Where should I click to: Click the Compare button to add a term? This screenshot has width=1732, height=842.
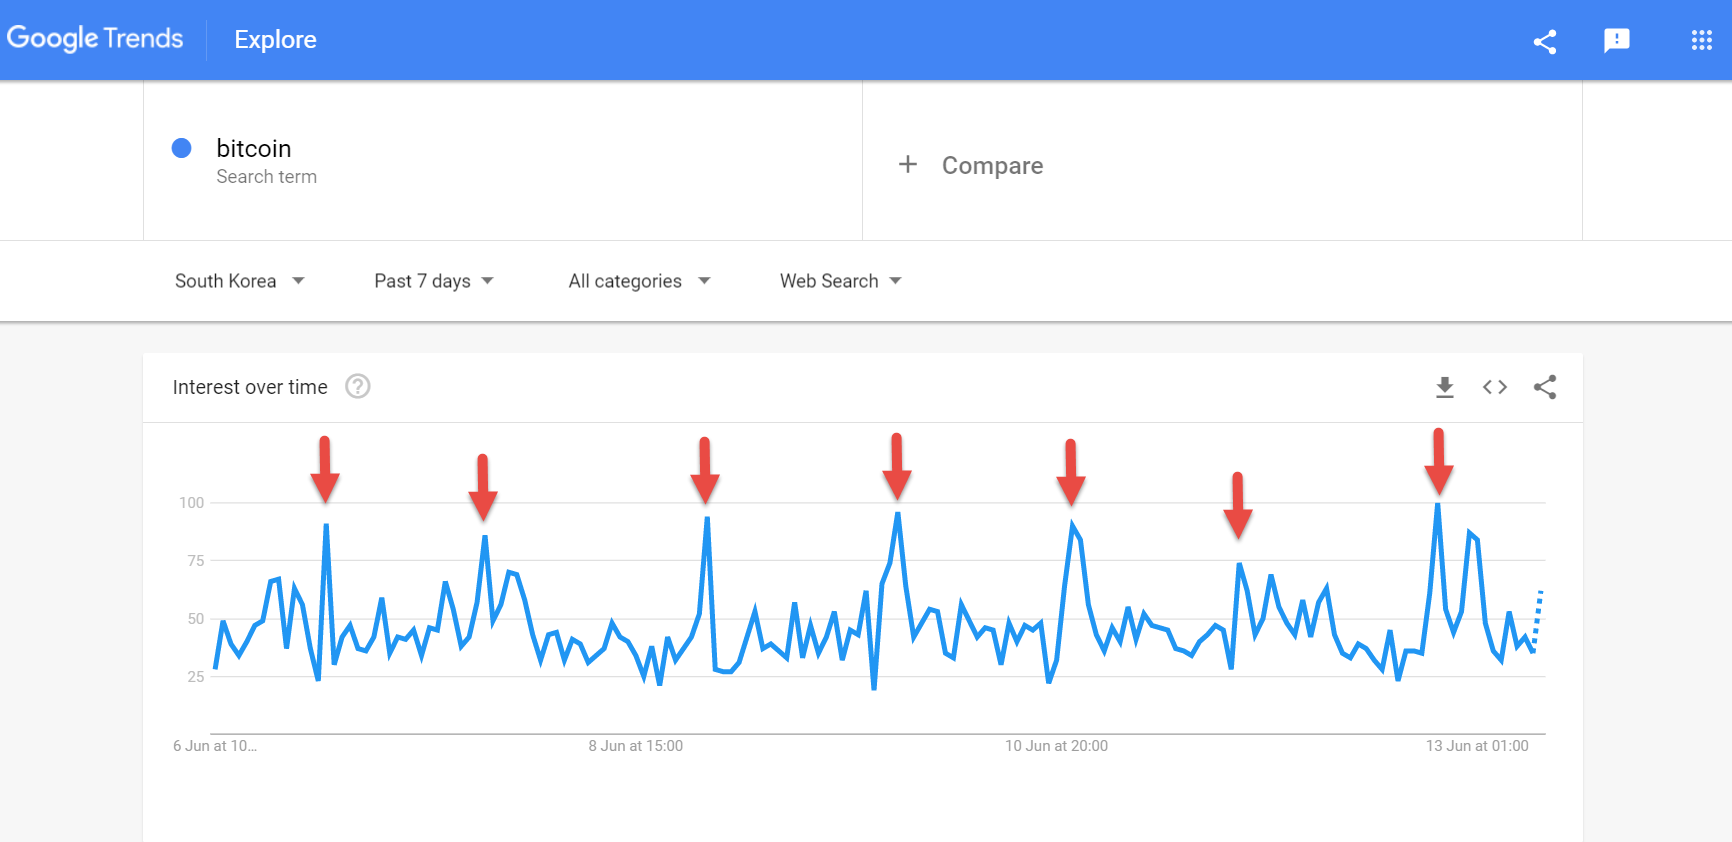click(971, 165)
